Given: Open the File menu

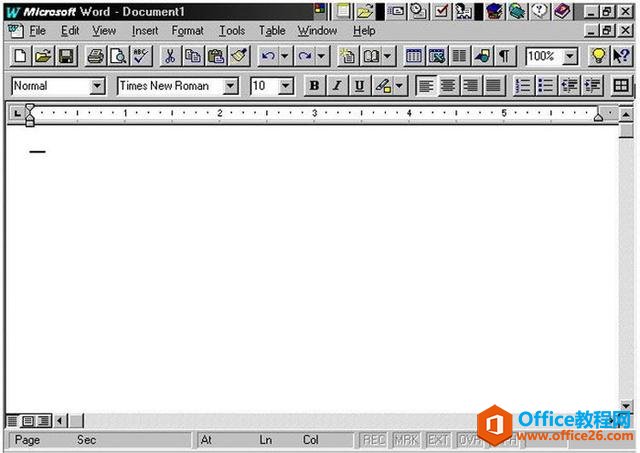Looking at the screenshot, I should point(38,31).
